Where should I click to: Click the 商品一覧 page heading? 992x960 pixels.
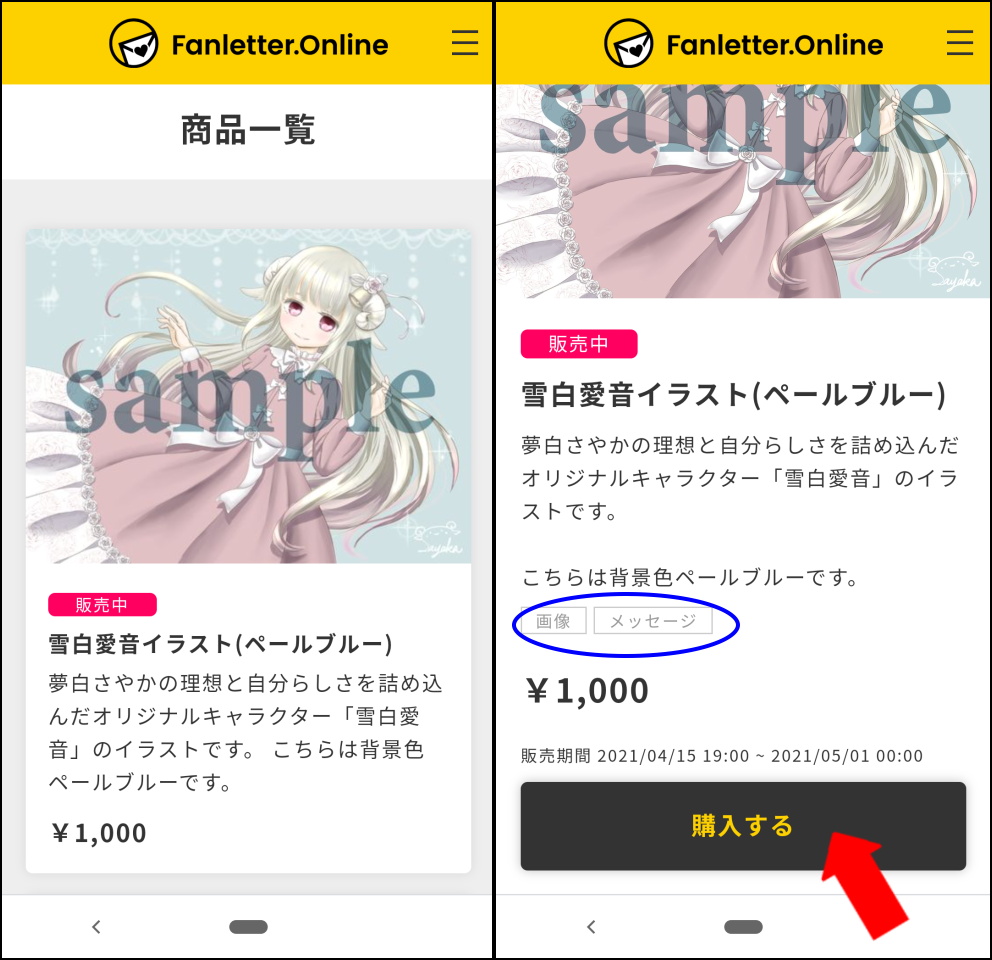click(248, 130)
